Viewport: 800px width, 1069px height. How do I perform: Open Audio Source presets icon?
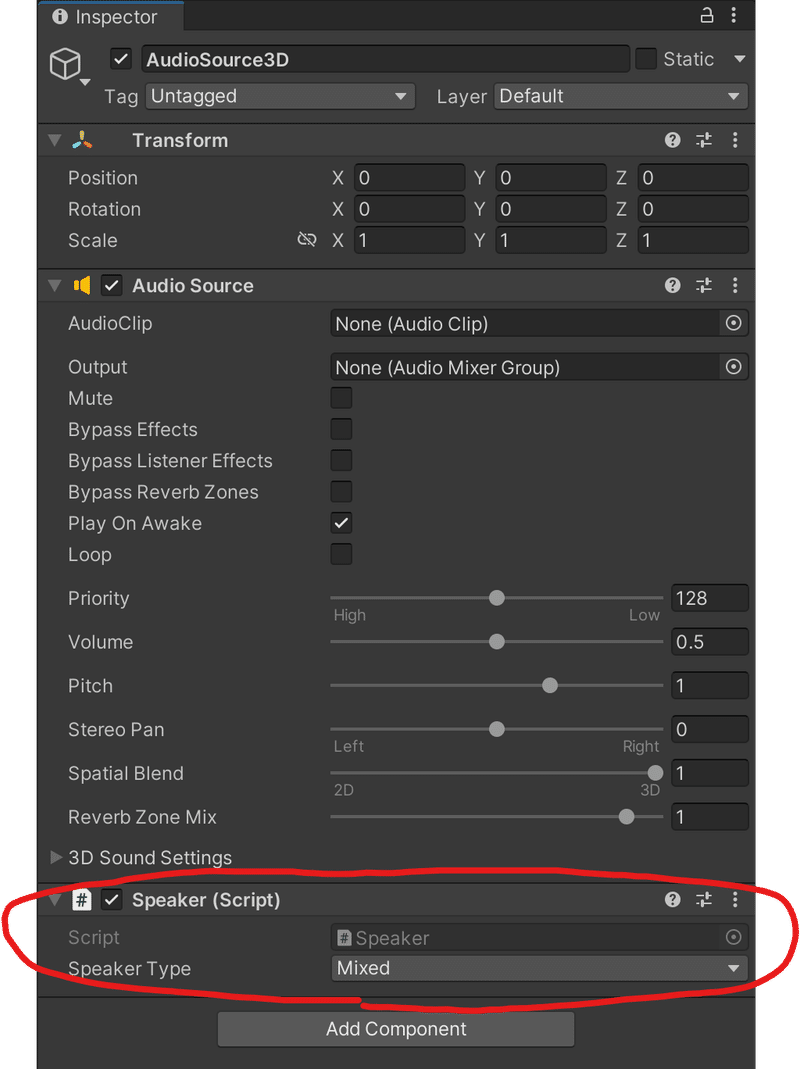click(x=704, y=285)
